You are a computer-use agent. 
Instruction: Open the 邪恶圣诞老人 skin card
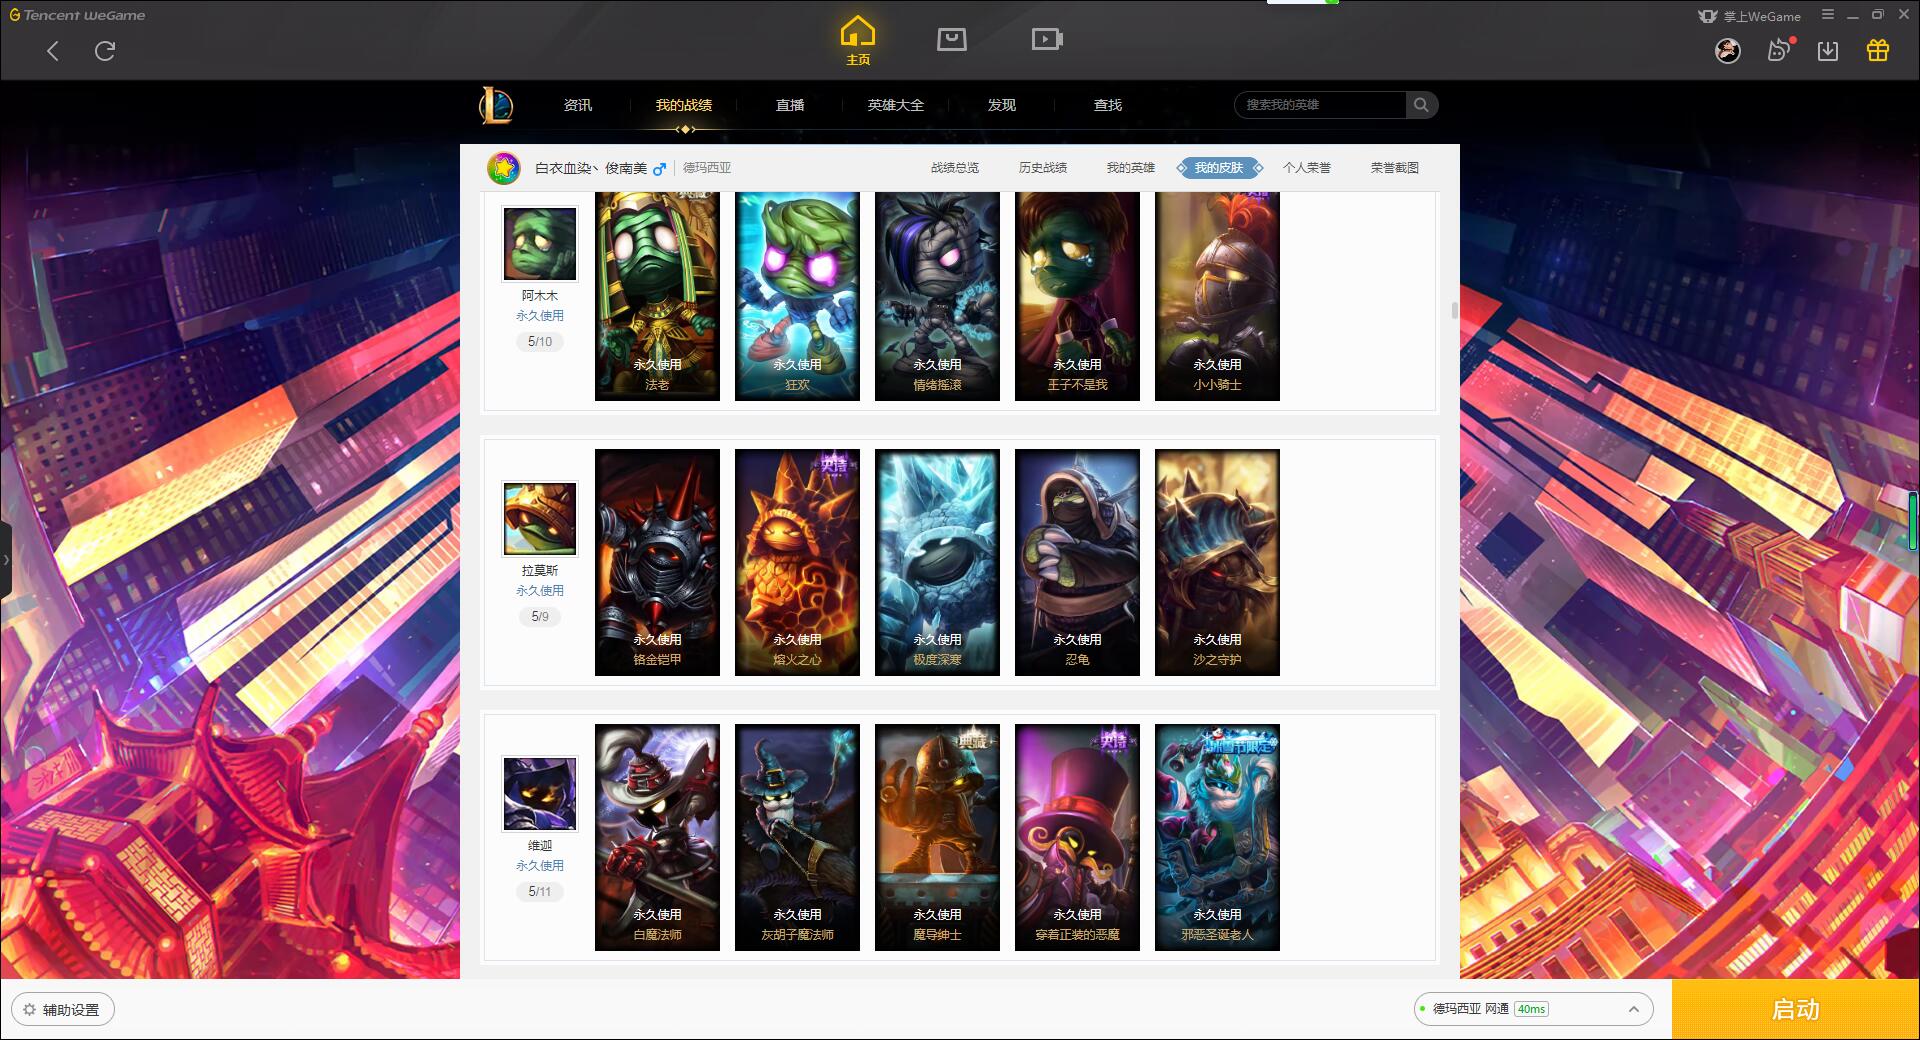point(1217,837)
